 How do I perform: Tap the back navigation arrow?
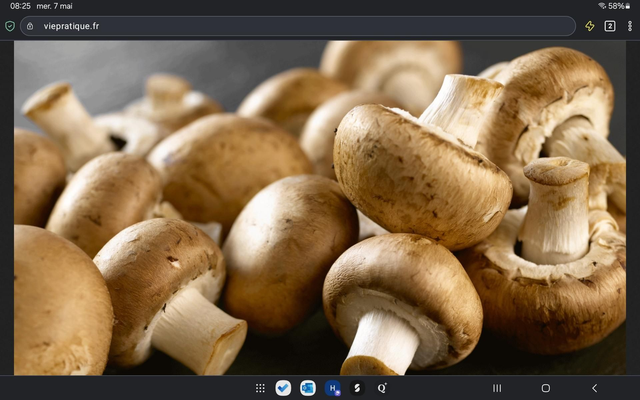594,388
